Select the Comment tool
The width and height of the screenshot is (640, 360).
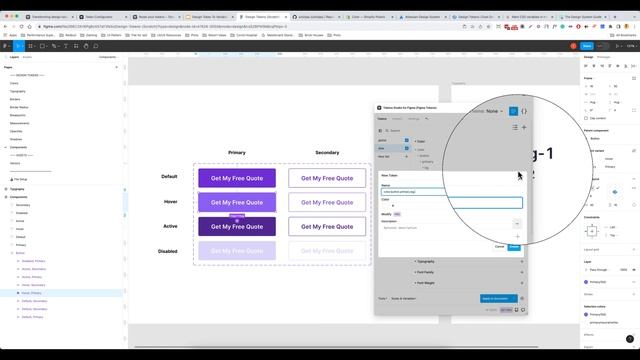[96, 46]
